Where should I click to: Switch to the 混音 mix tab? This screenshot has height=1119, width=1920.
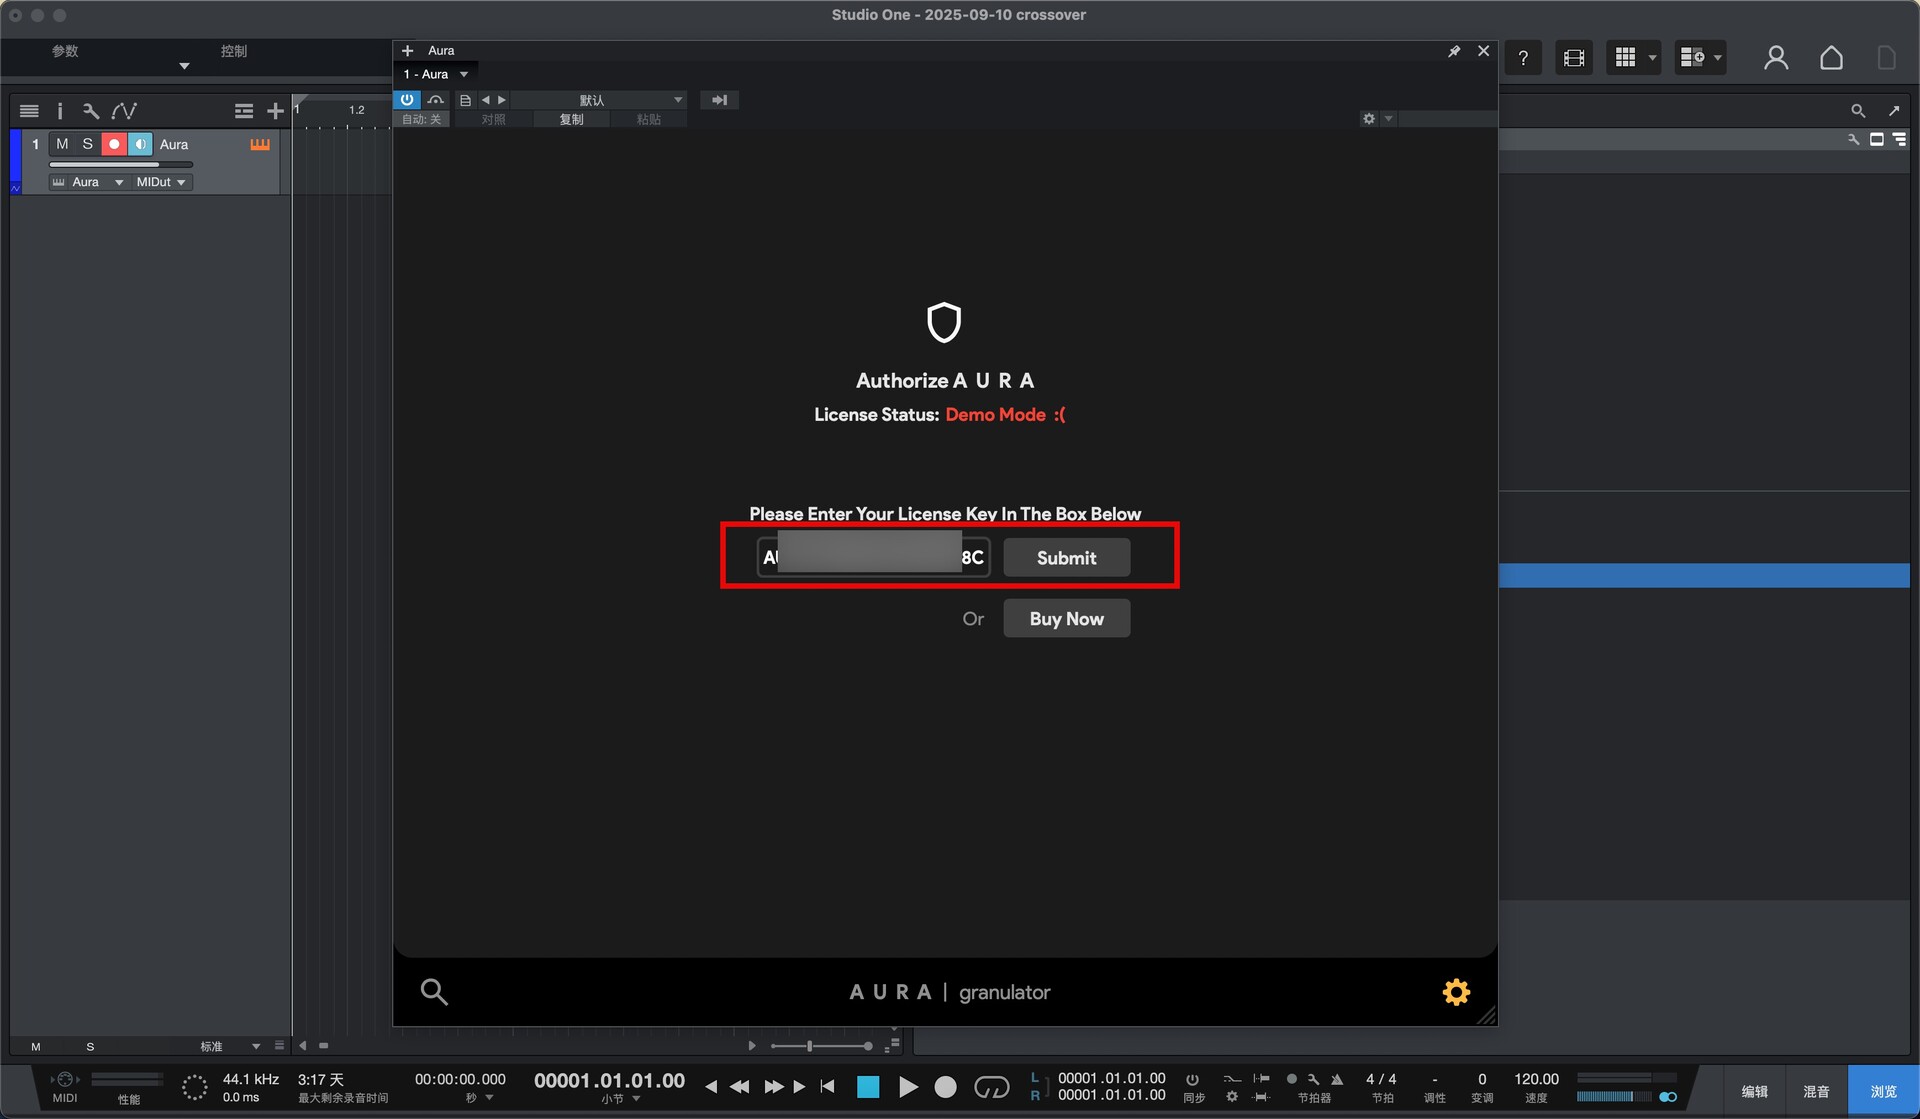pyautogui.click(x=1816, y=1091)
